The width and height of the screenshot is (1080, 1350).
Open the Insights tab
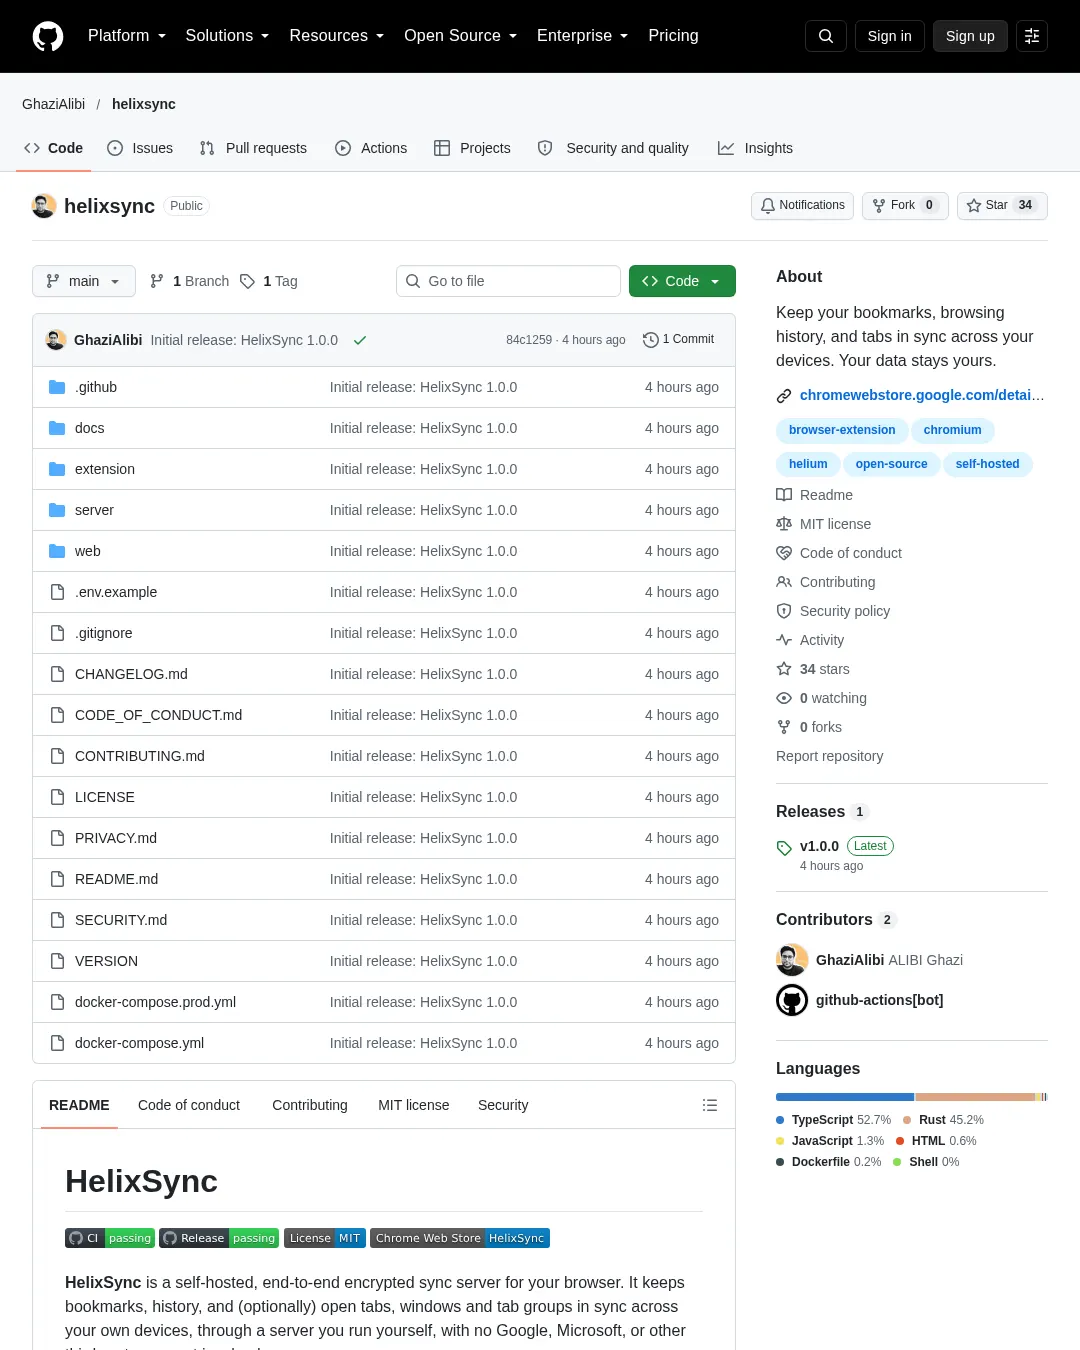pos(755,148)
